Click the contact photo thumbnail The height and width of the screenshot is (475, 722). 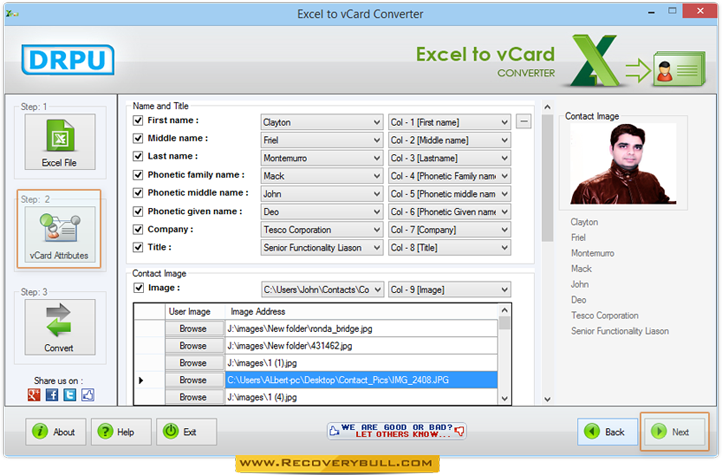(x=623, y=164)
